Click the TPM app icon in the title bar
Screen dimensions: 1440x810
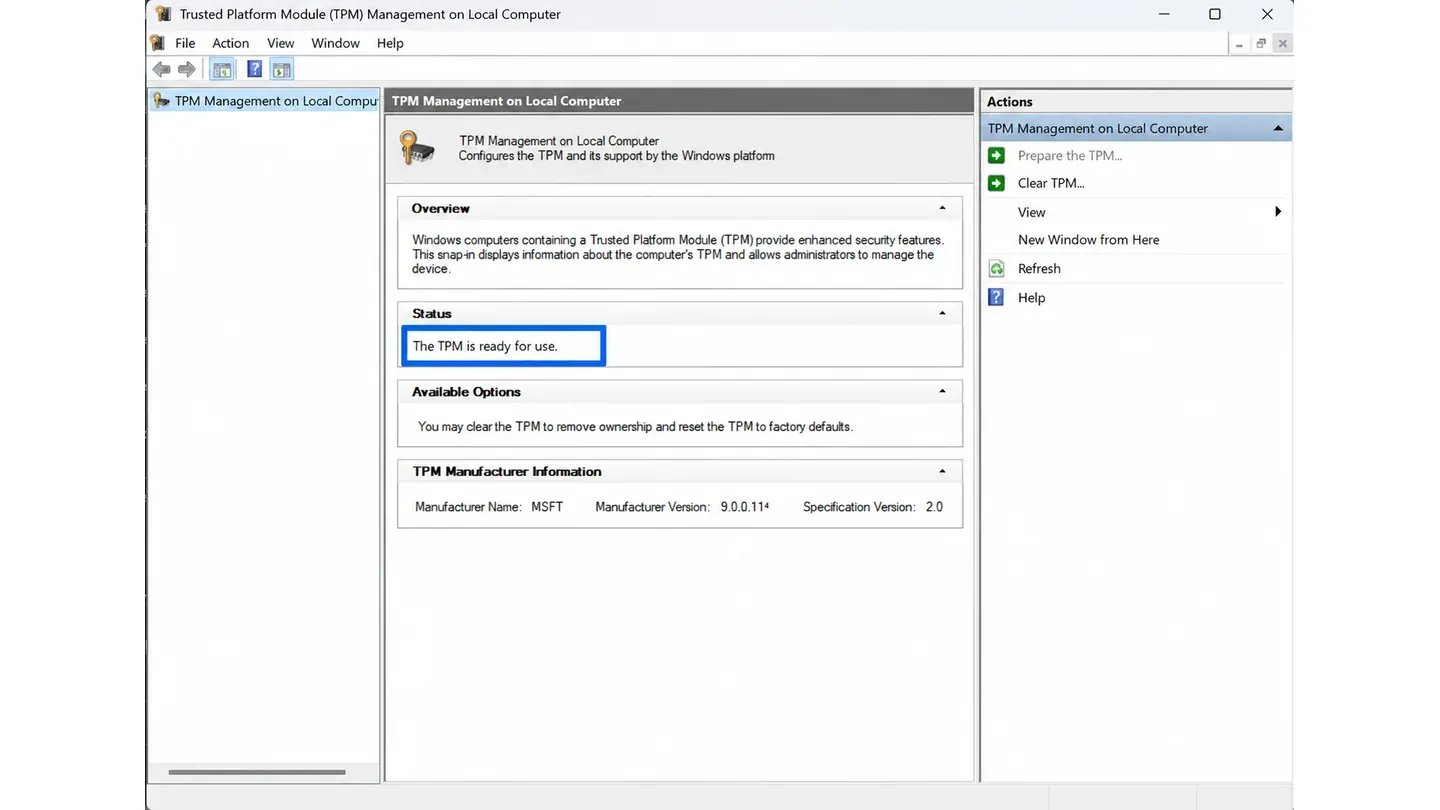point(163,14)
